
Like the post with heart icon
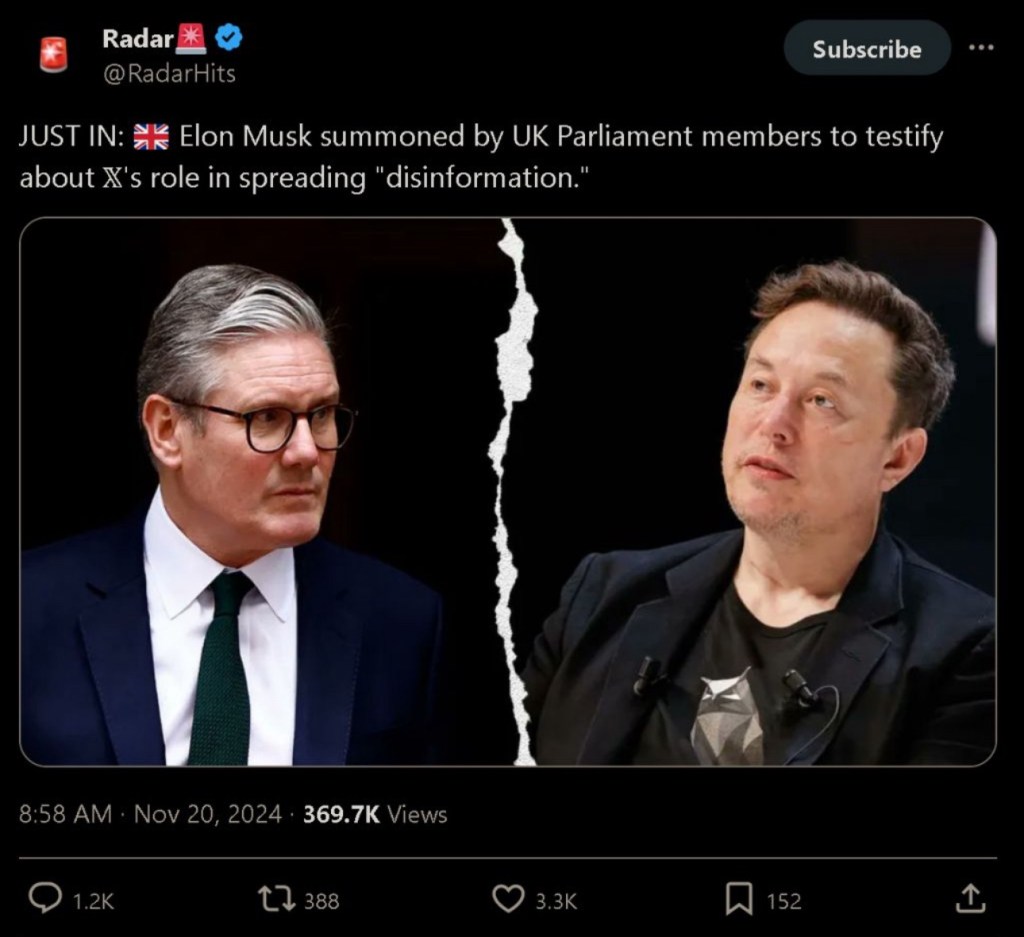[508, 899]
